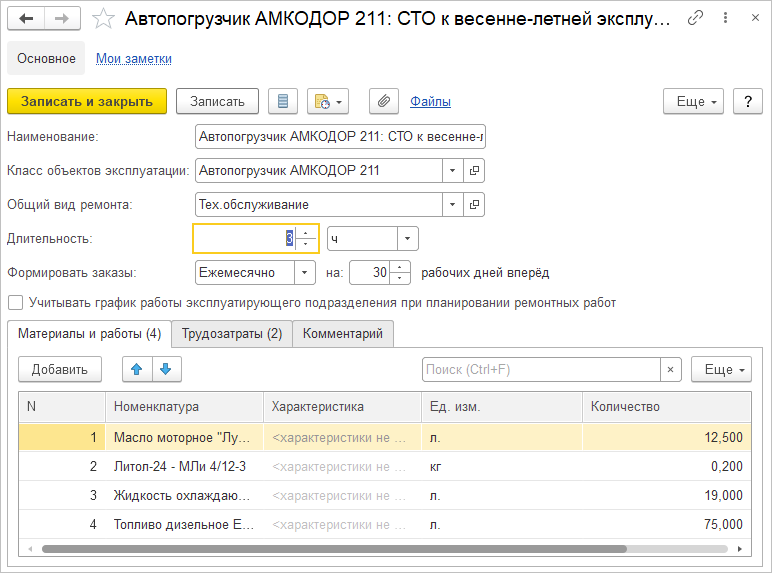Screen dimensions: 775x575
Task: Open the three-dot window menu
Action: (x=725, y=18)
